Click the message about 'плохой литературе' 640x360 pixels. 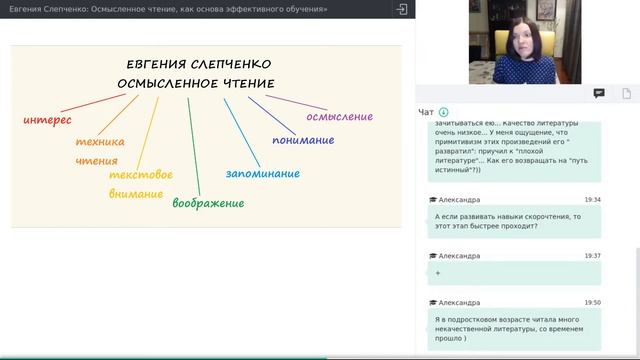[514, 151]
